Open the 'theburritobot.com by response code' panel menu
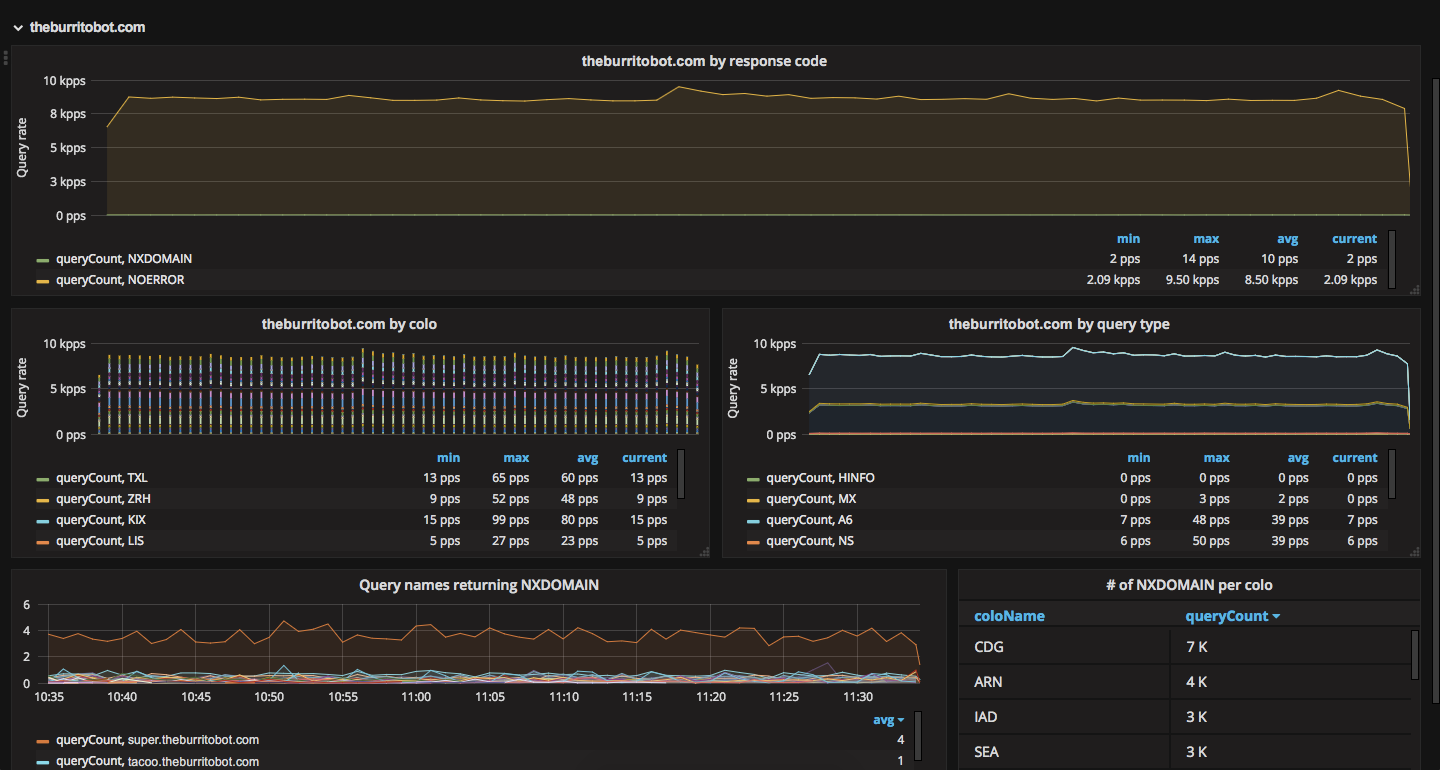This screenshot has width=1440, height=770. tap(704, 61)
